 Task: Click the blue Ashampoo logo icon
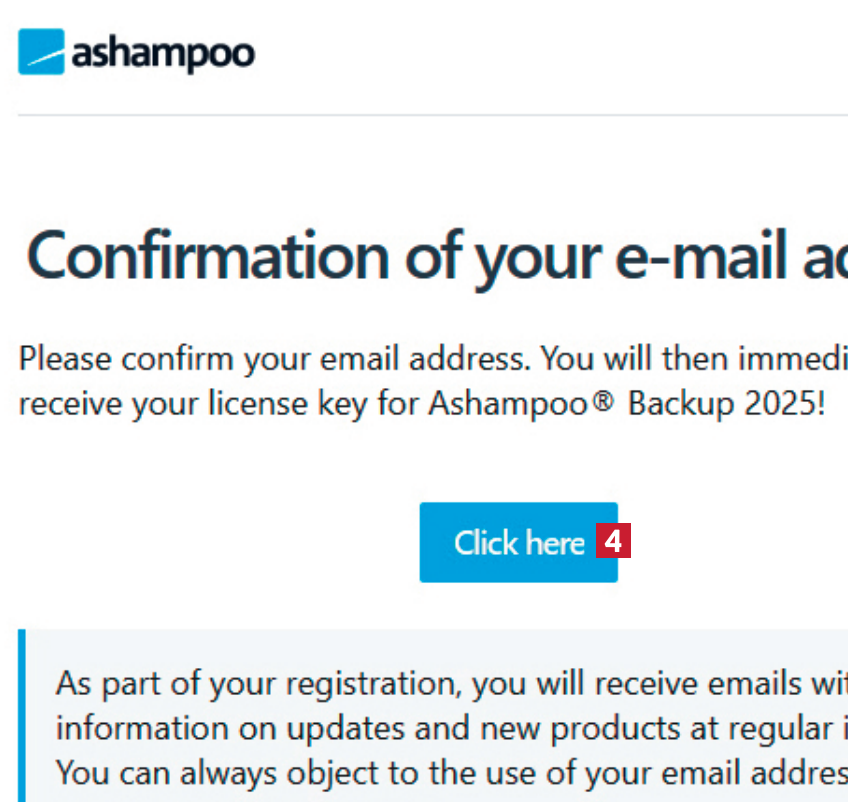[41, 52]
